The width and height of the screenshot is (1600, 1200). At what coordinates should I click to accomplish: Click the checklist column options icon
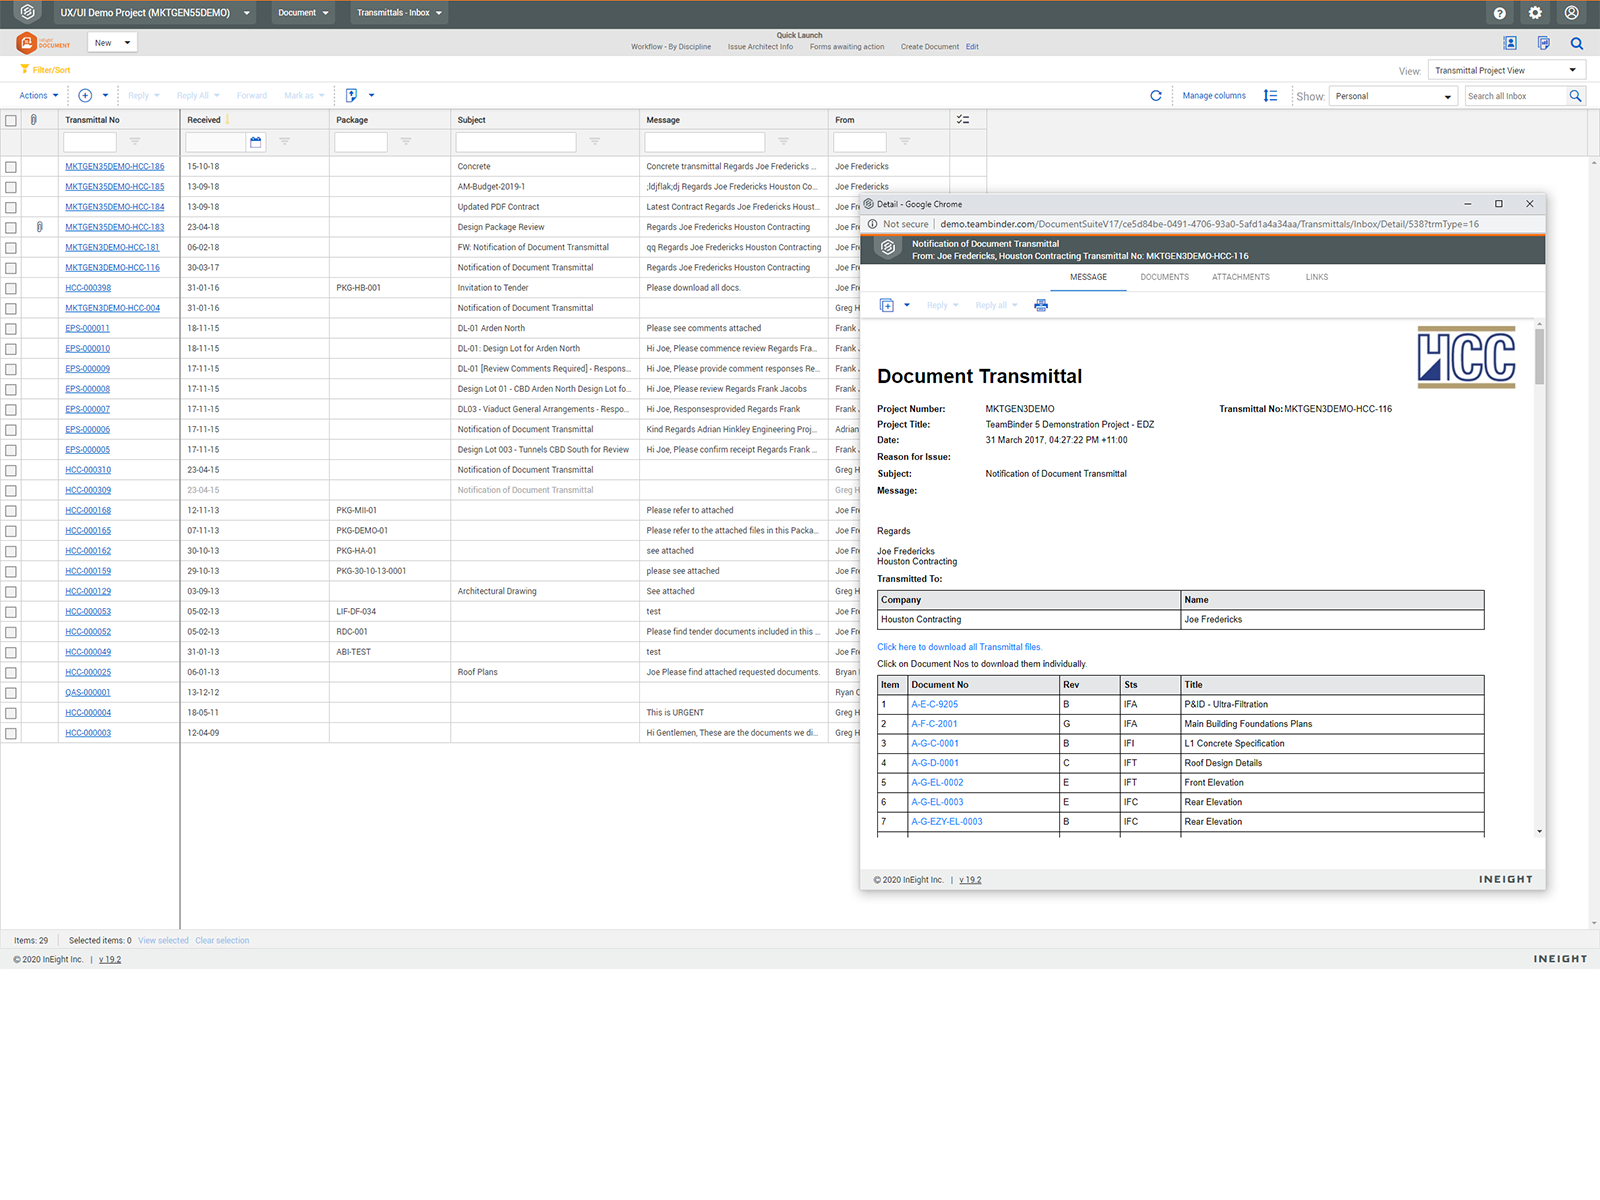pyautogui.click(x=963, y=119)
